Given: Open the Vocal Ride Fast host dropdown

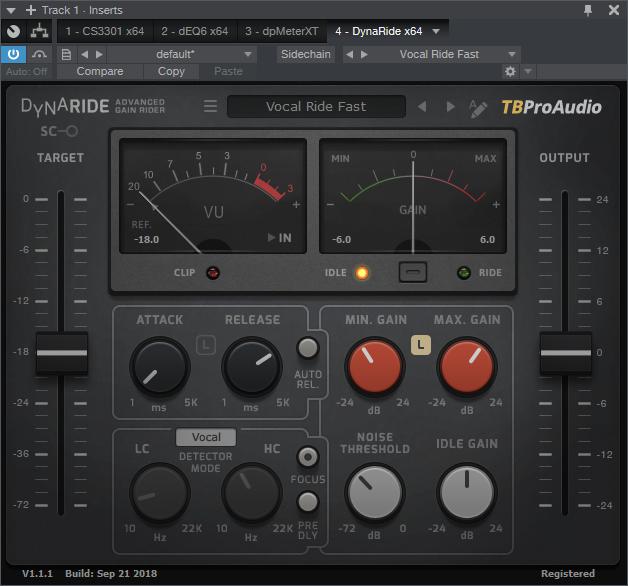Looking at the screenshot, I should coord(511,54).
